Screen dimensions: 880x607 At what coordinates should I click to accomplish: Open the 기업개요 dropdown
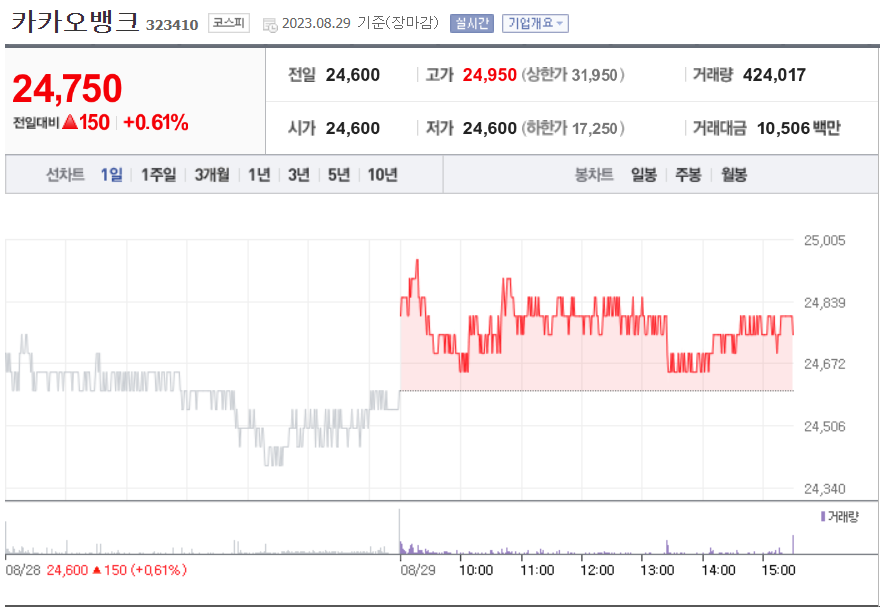tap(535, 23)
